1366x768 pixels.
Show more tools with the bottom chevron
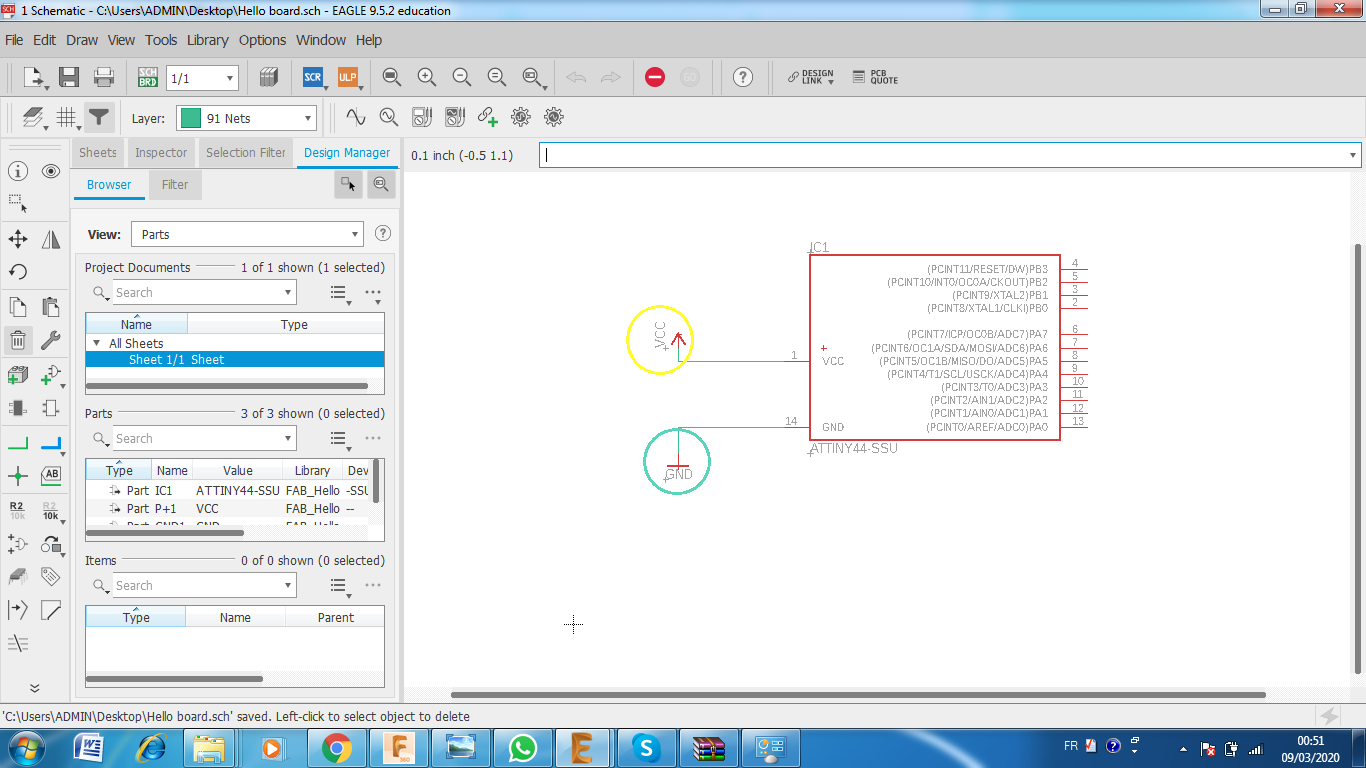tap(34, 688)
